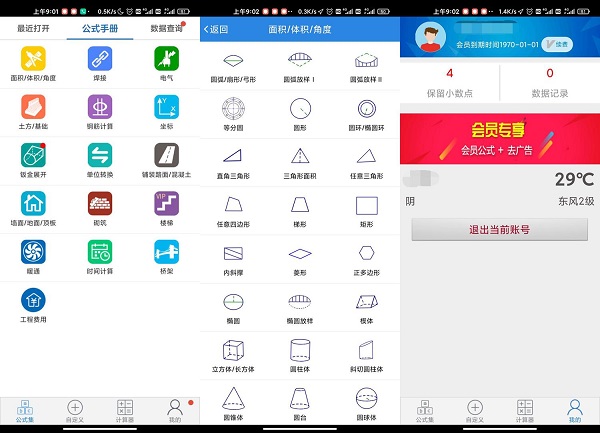
Task: Select the 楔体 wedge formula
Action: pos(367,308)
